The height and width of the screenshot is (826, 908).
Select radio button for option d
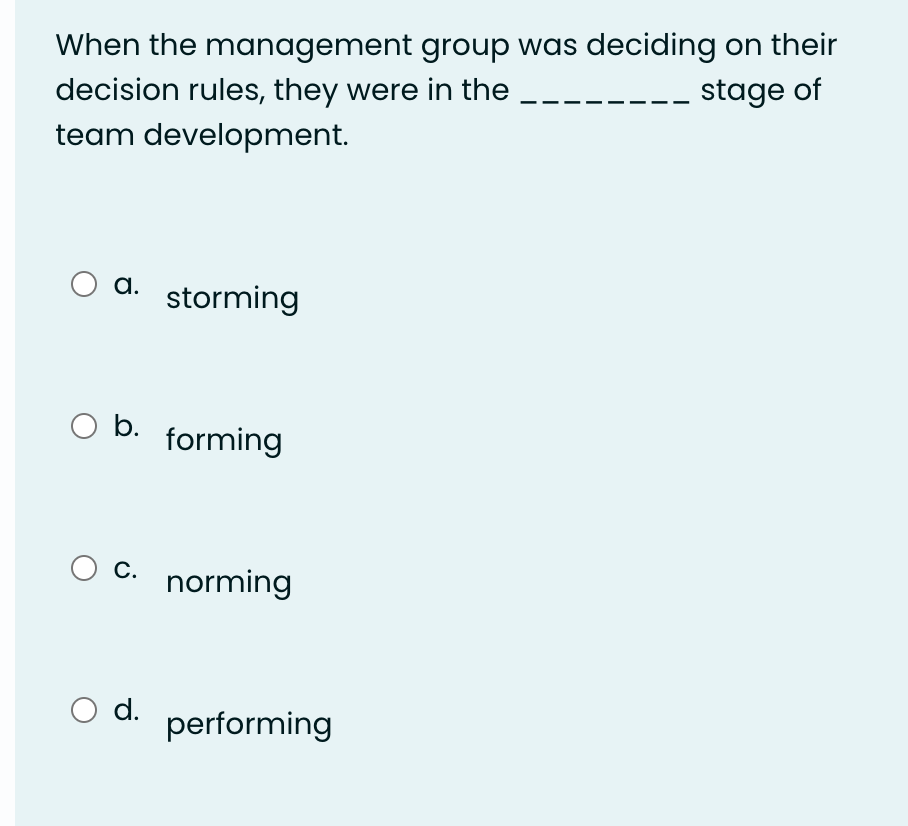[x=85, y=711]
